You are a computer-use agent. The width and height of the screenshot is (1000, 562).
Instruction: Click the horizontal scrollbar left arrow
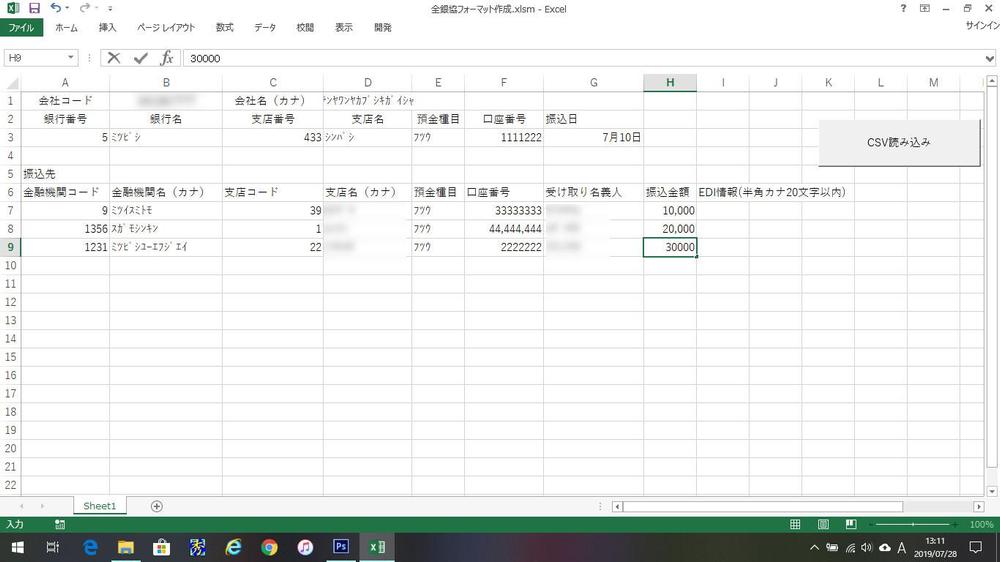pos(617,507)
